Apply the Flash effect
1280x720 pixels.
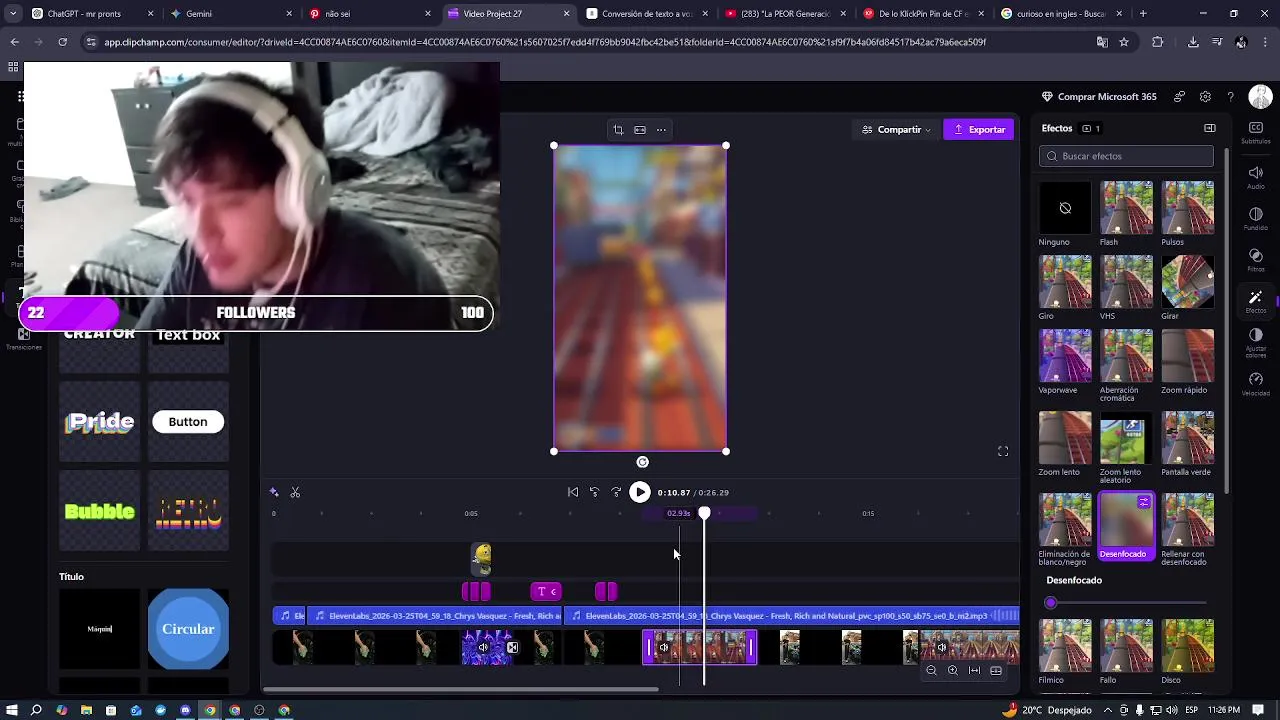1127,208
